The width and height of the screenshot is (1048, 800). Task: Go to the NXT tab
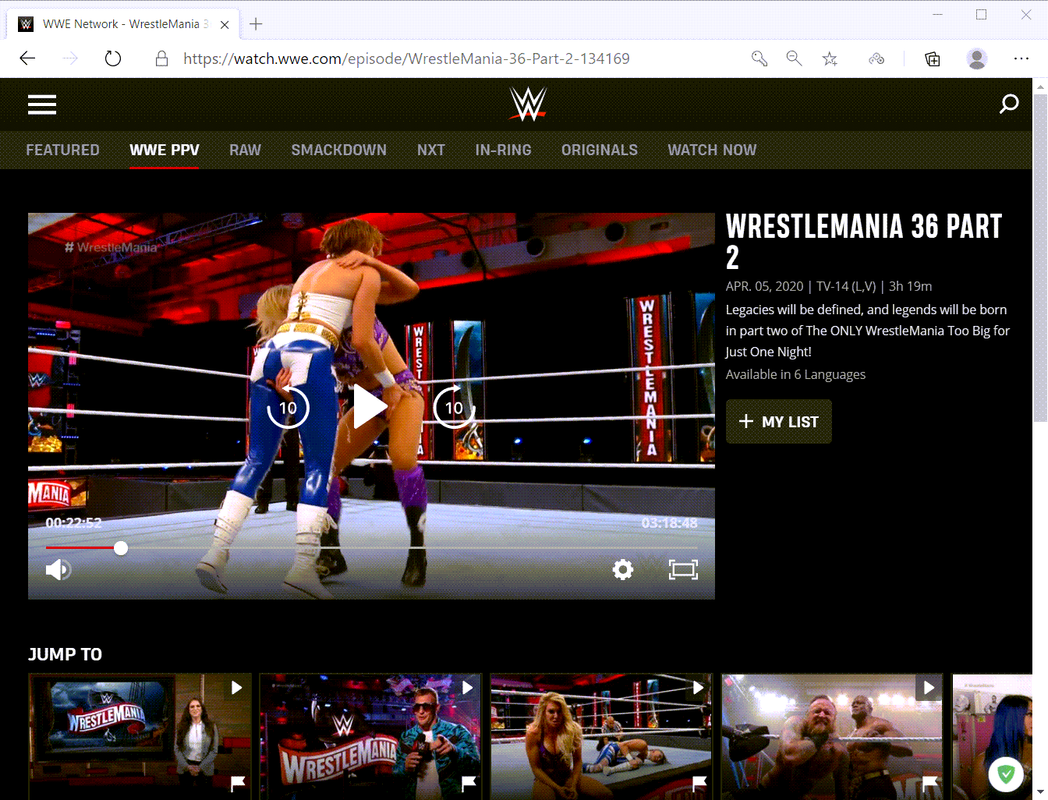click(x=431, y=150)
